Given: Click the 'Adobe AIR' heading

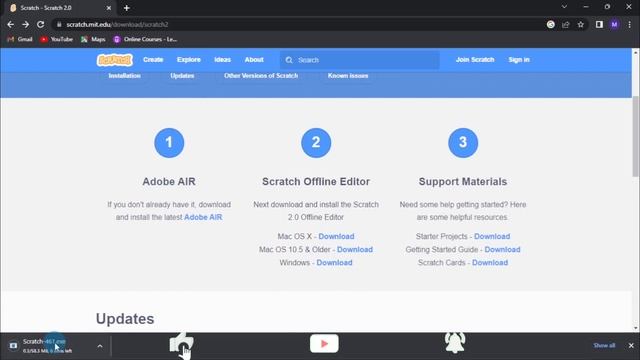Looking at the screenshot, I should click(169, 182).
